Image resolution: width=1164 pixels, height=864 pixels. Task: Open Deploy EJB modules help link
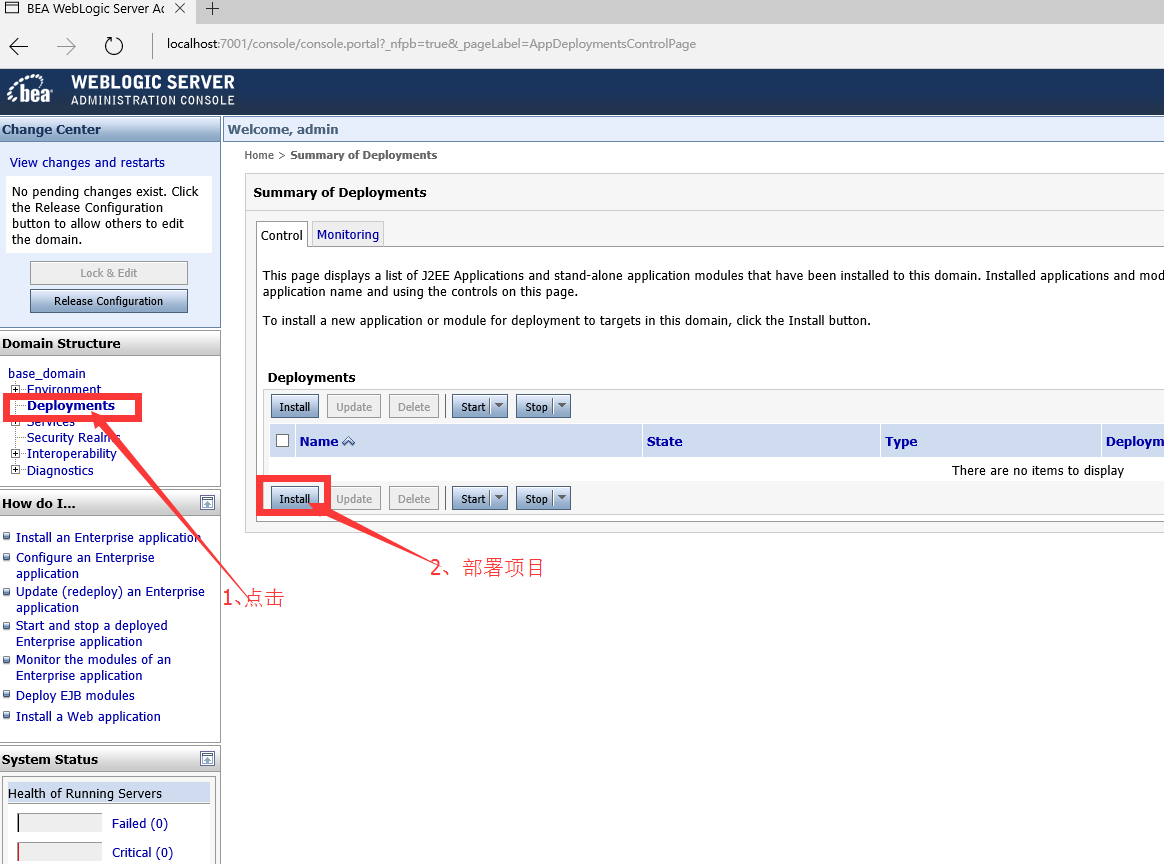tap(75, 696)
